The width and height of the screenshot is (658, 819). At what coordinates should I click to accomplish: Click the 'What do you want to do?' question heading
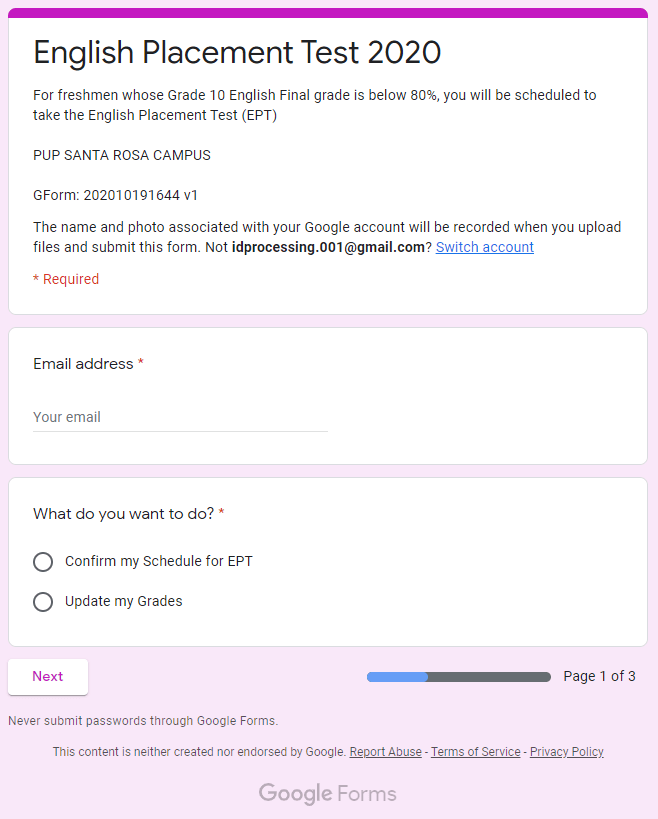[123, 514]
